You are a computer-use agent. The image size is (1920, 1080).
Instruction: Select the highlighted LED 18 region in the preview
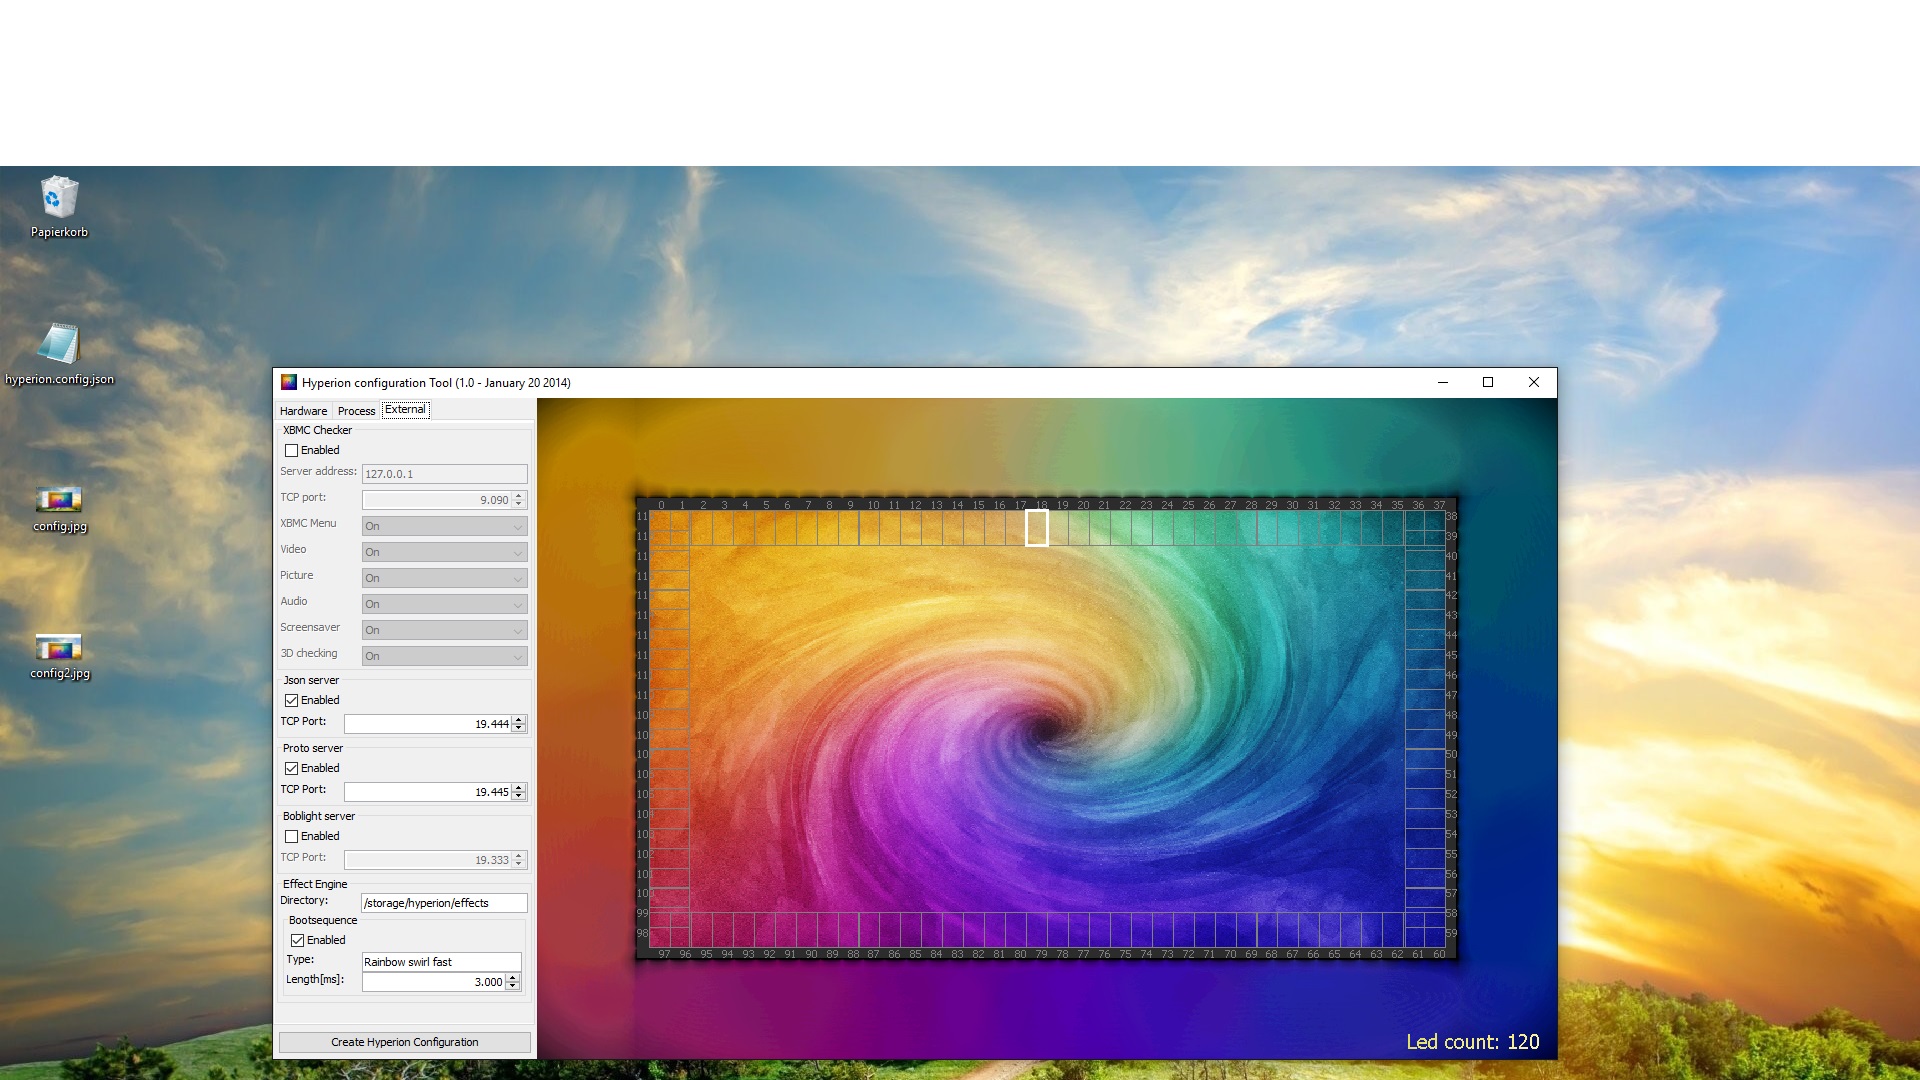1037,528
